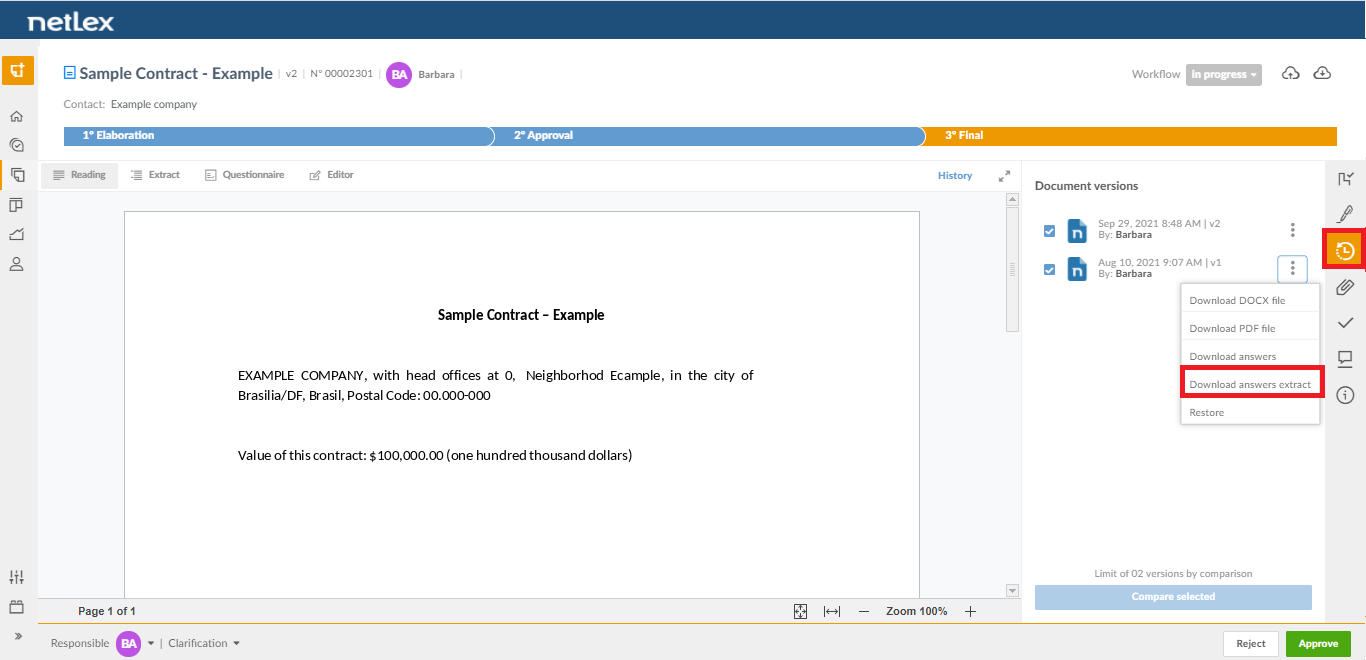This screenshot has height=660, width=1366.
Task: Click the BA avatar next to Barbara
Action: pos(399,74)
